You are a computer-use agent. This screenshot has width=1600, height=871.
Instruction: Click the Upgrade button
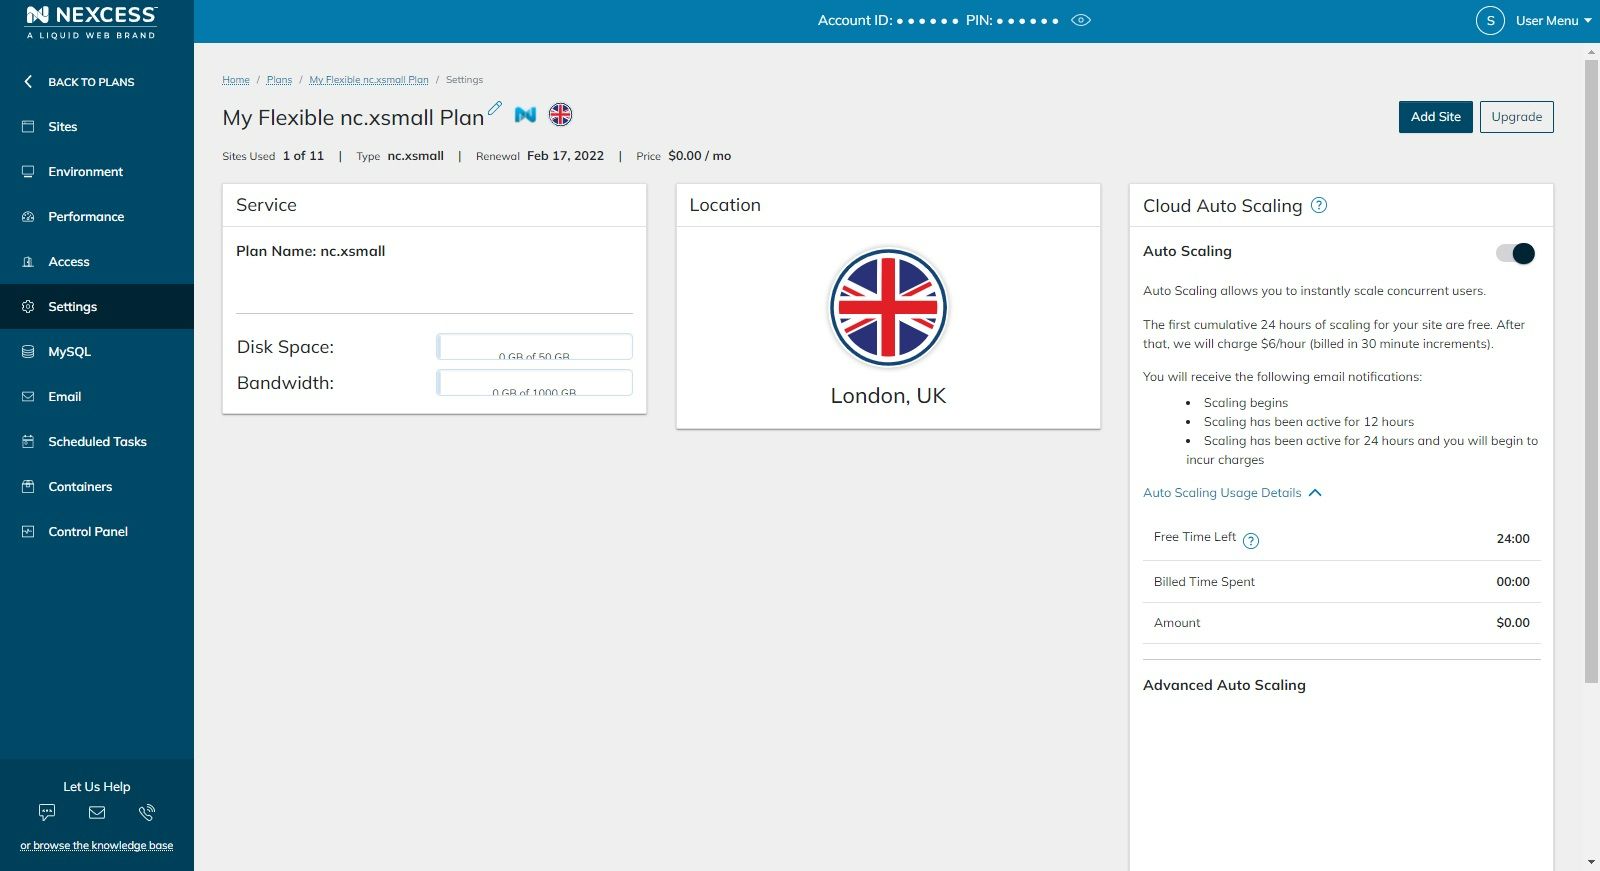click(1516, 117)
